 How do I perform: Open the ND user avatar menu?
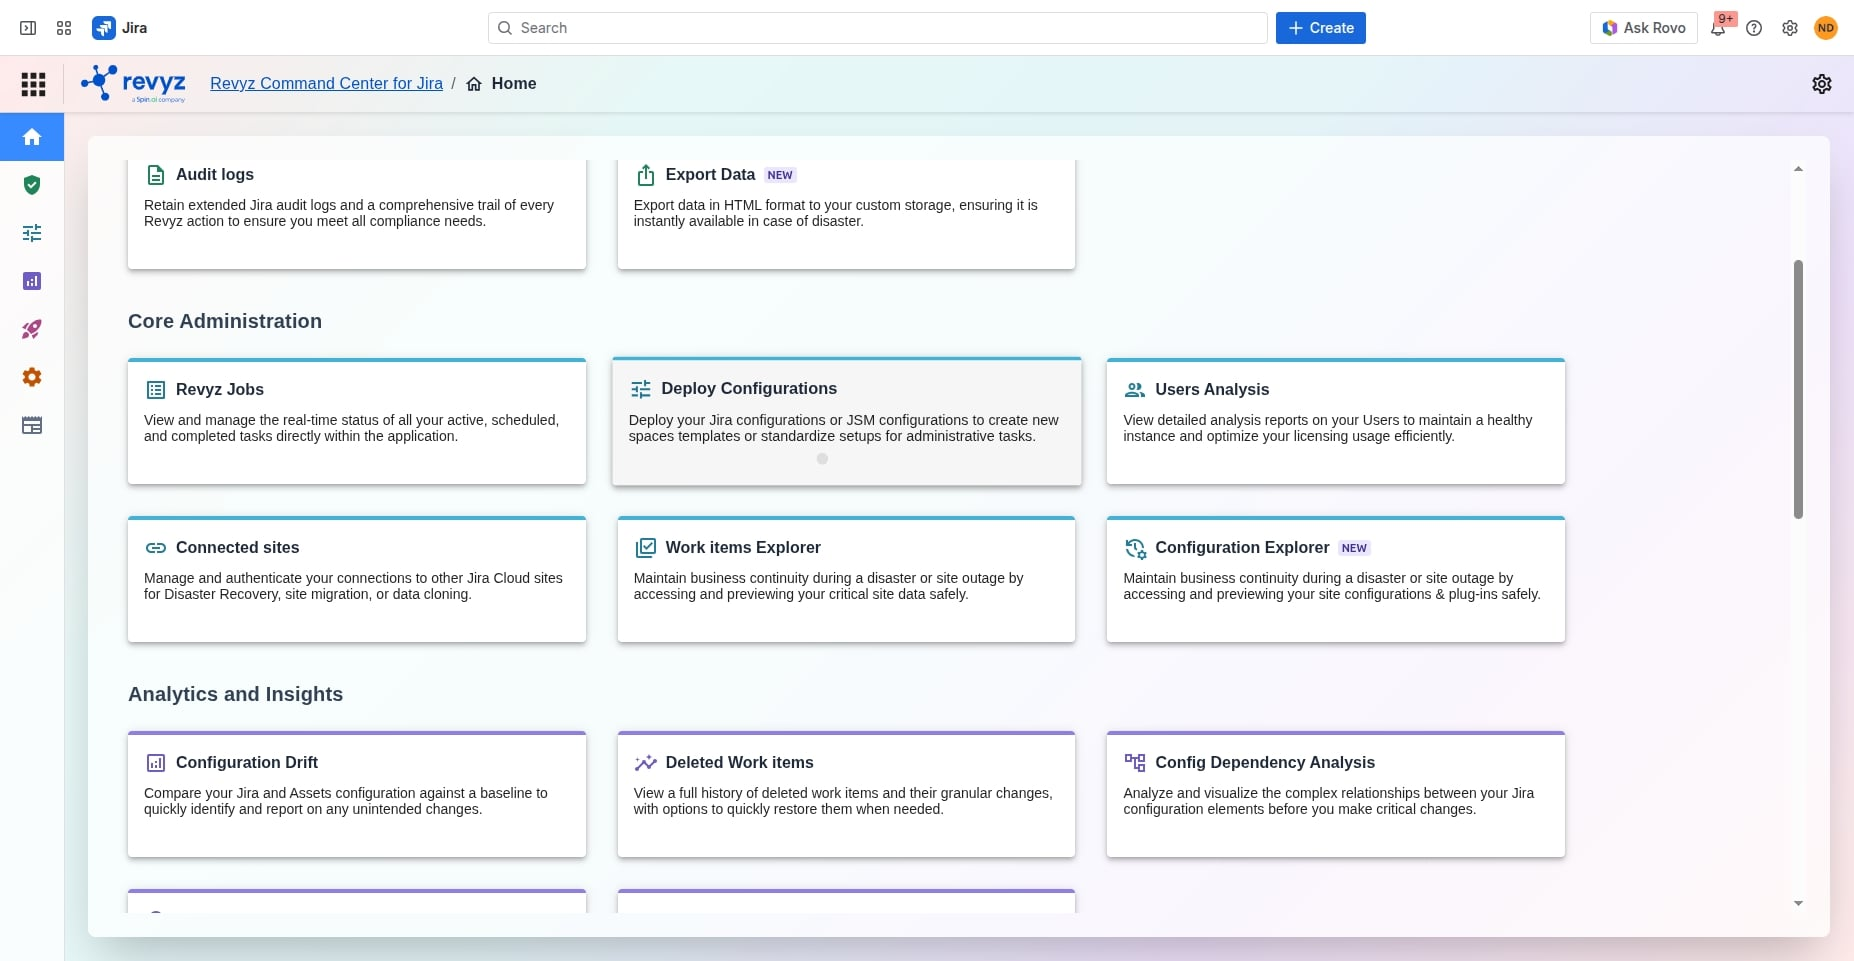click(x=1826, y=28)
